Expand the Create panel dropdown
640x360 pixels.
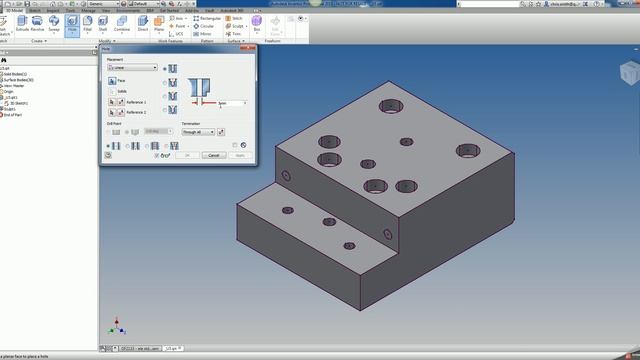click(x=39, y=41)
